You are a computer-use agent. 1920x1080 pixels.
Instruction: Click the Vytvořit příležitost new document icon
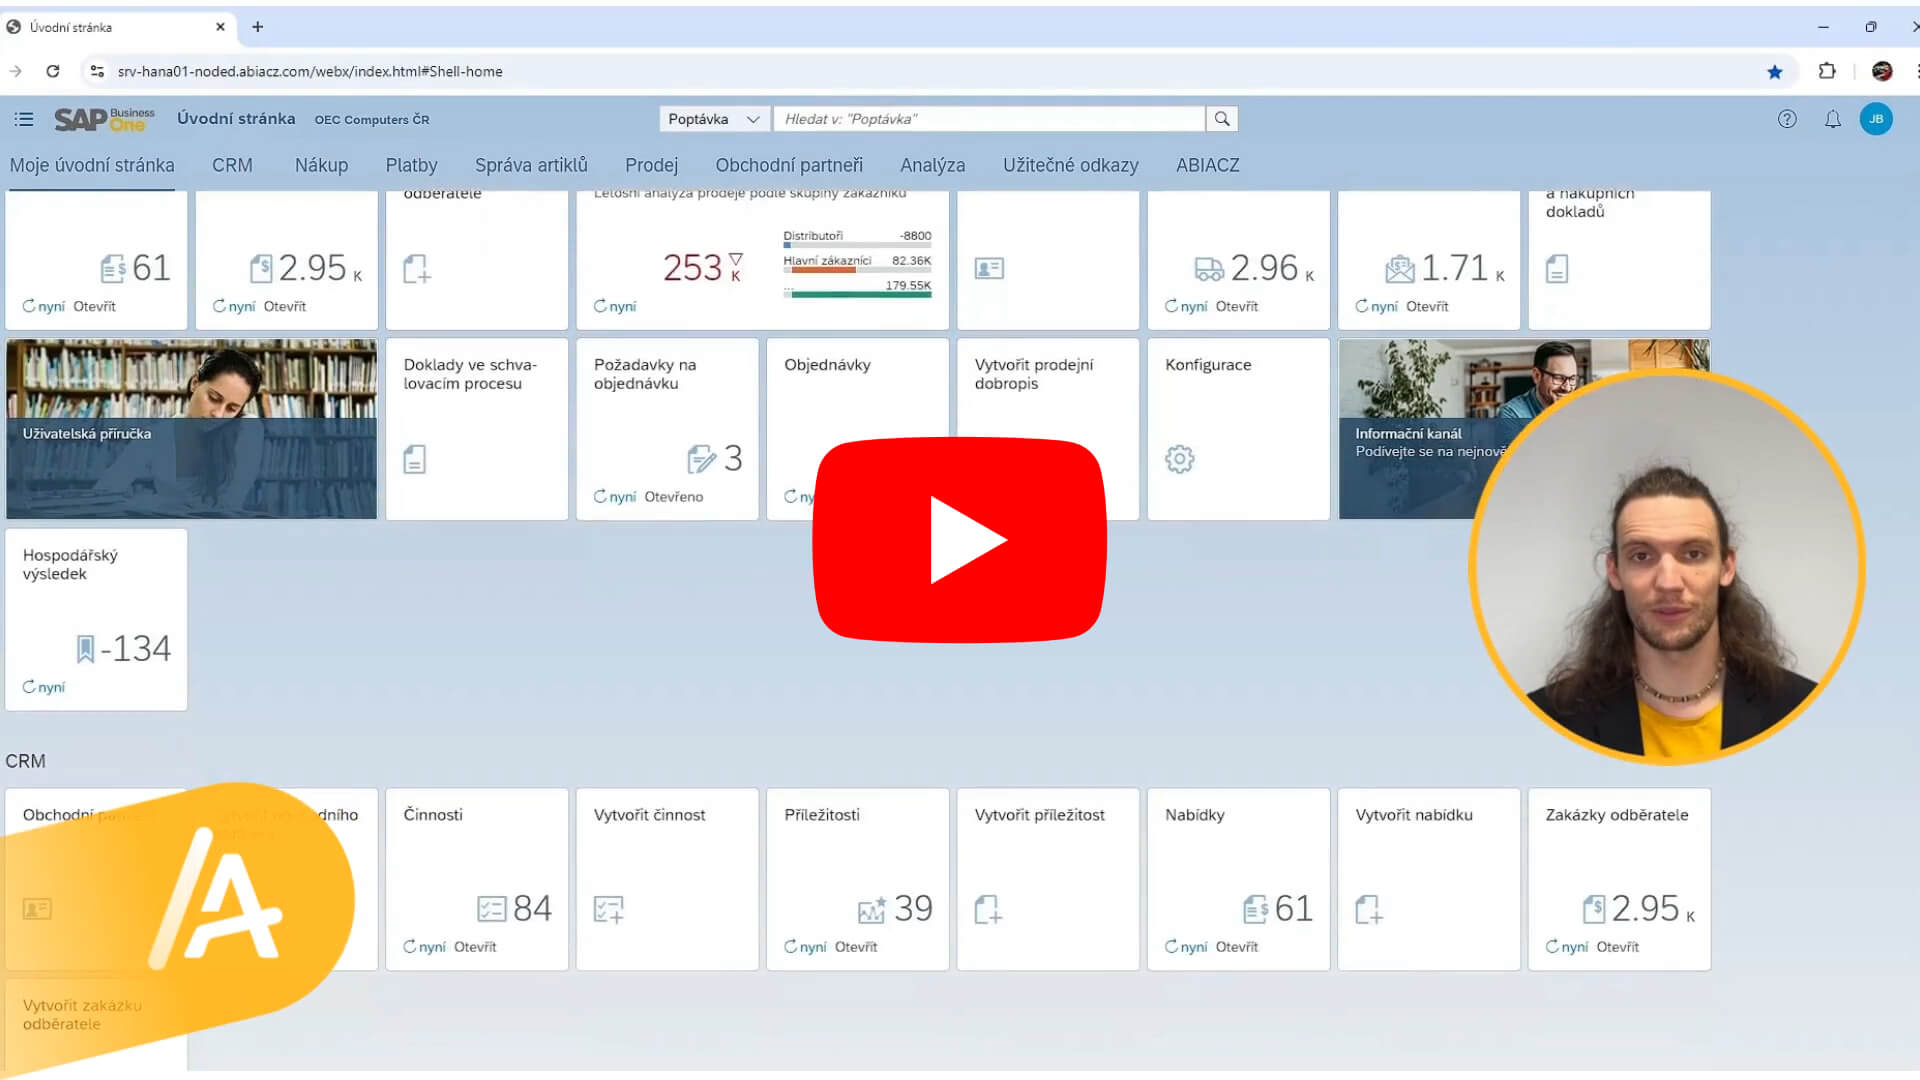click(x=988, y=909)
